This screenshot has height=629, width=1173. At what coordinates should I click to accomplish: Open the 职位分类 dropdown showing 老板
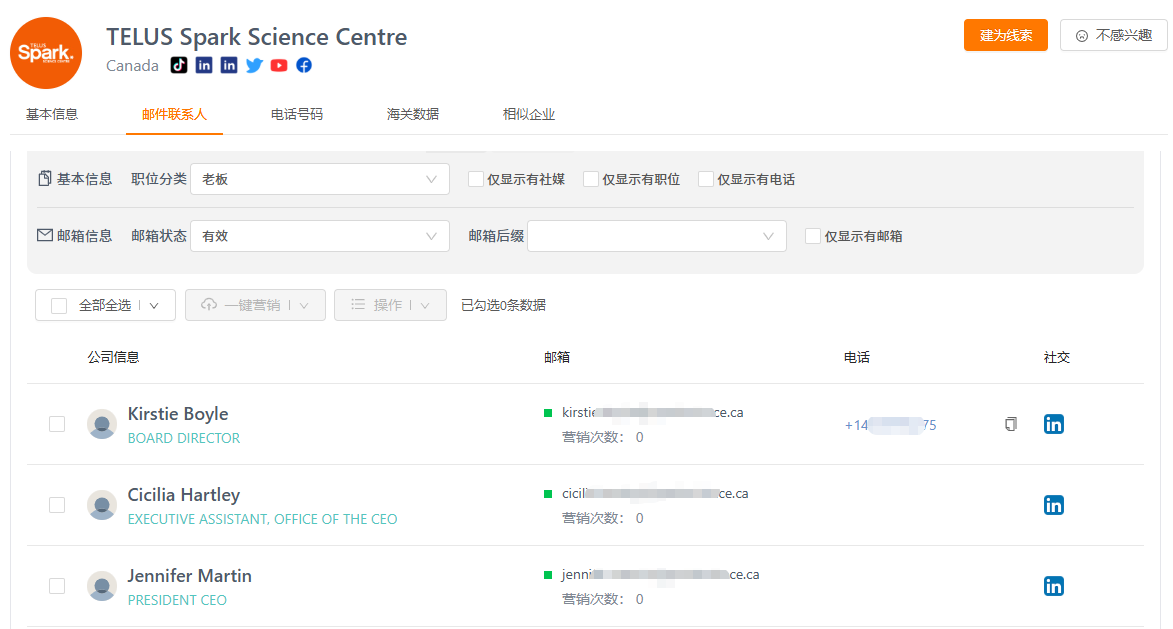pos(319,179)
